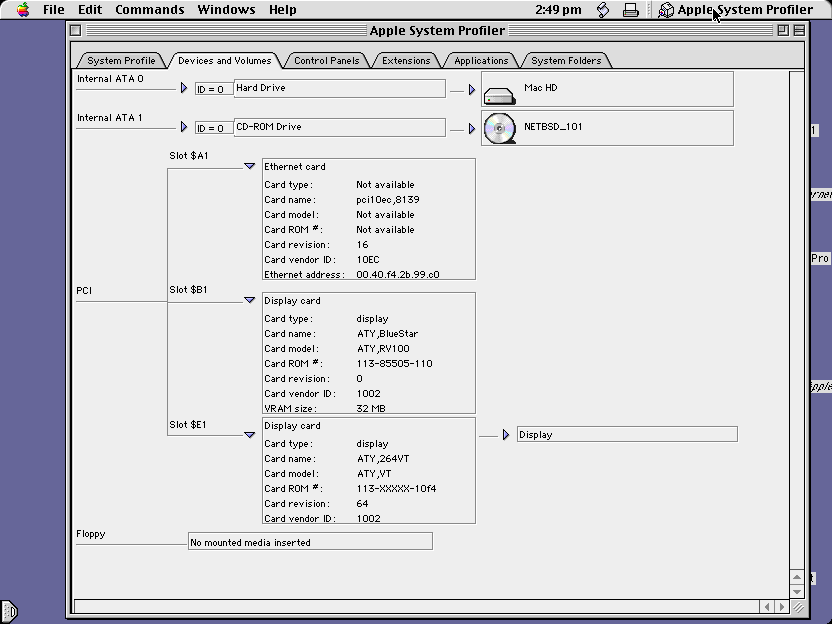Image resolution: width=832 pixels, height=624 pixels.
Task: Click the window resize grip
Action: pyautogui.click(x=798, y=607)
